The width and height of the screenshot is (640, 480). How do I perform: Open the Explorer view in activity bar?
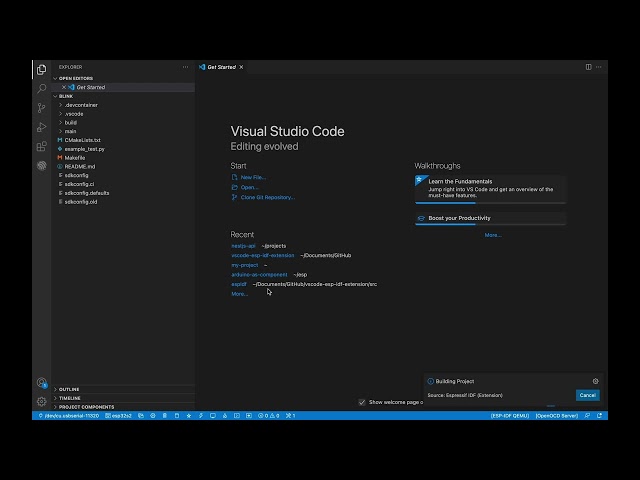point(41,69)
